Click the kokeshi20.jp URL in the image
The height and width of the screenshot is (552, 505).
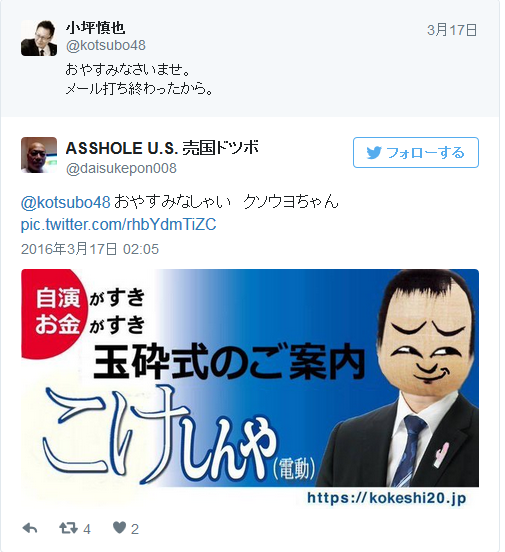coord(386,498)
